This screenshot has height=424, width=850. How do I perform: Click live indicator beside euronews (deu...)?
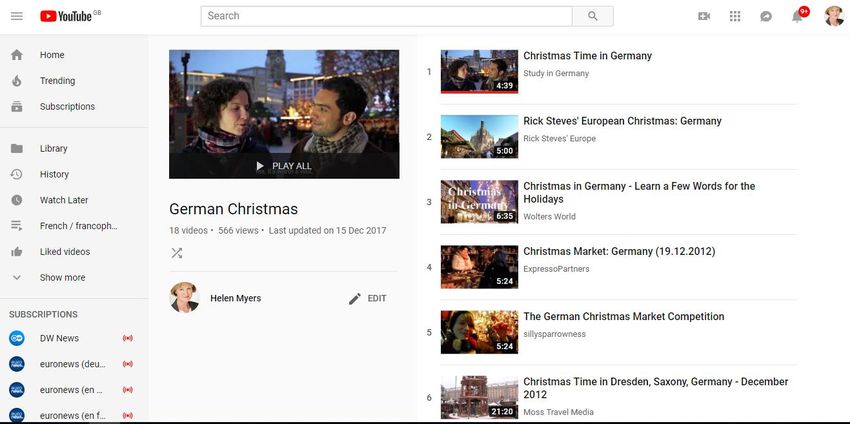tap(128, 364)
